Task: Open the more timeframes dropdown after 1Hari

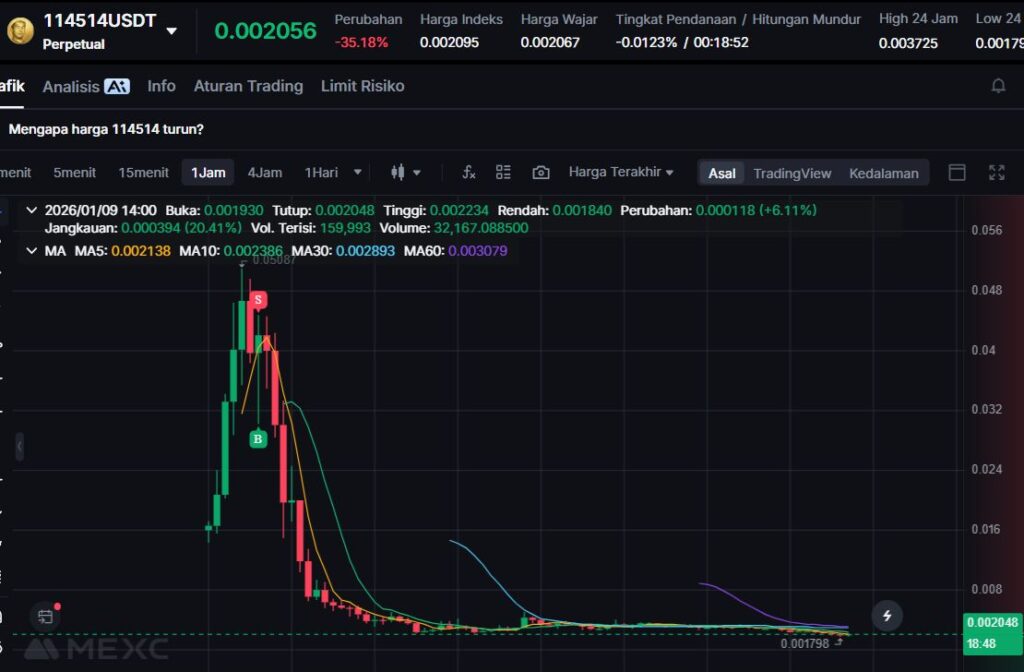Action: (358, 172)
